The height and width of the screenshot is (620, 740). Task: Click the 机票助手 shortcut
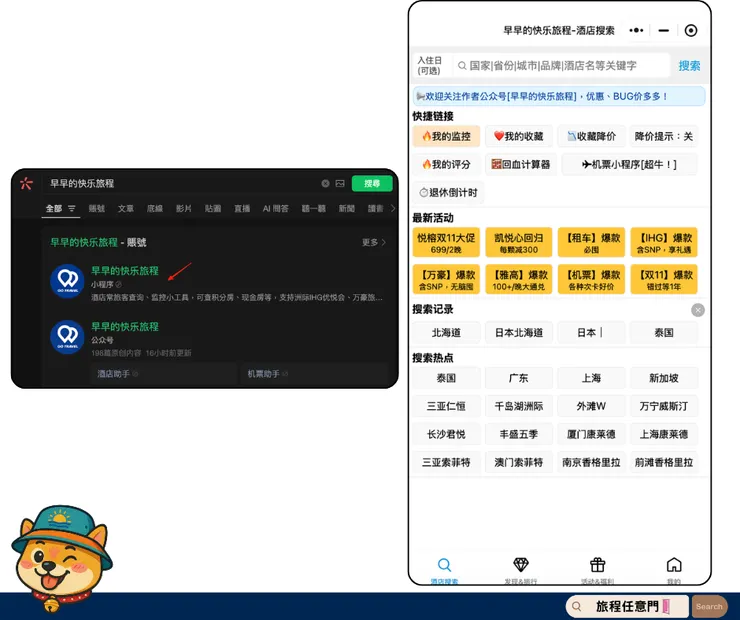pos(314,374)
